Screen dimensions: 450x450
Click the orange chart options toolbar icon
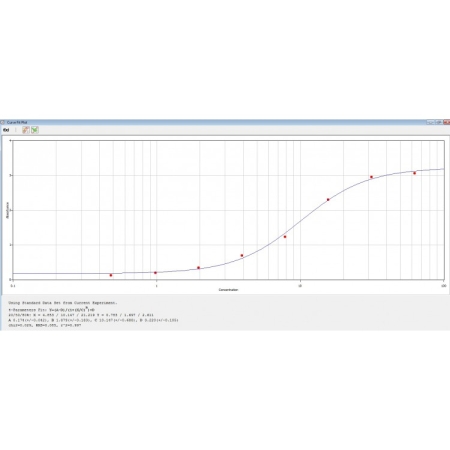pos(26,130)
